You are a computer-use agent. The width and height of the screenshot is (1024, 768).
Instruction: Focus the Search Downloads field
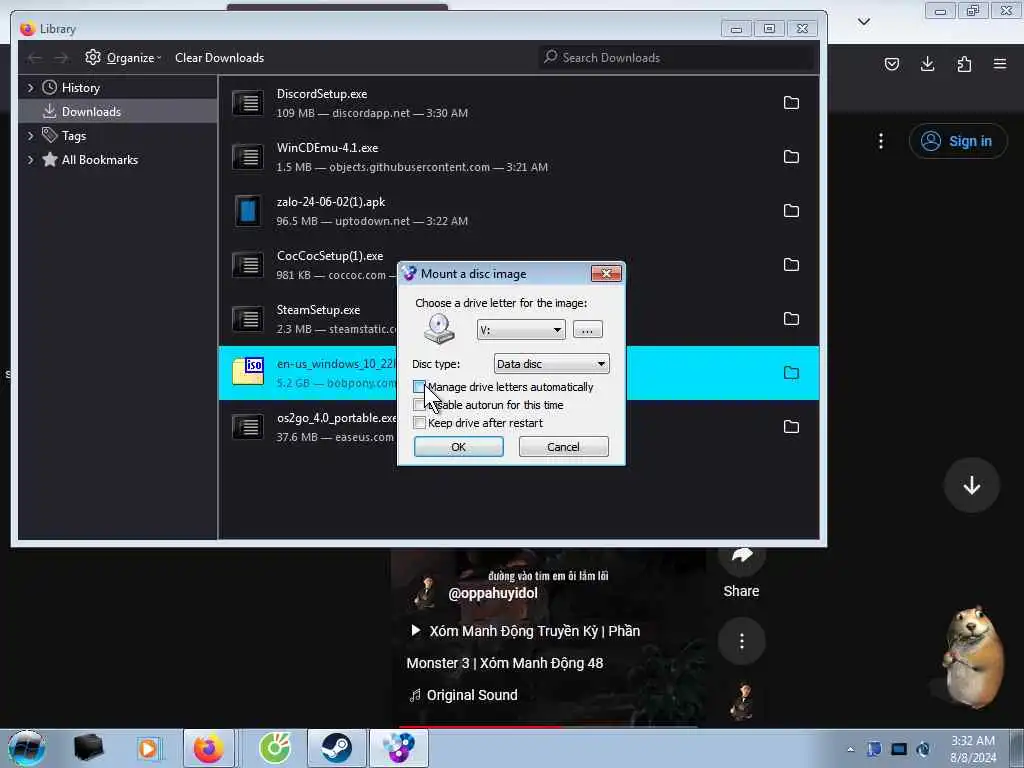(677, 57)
